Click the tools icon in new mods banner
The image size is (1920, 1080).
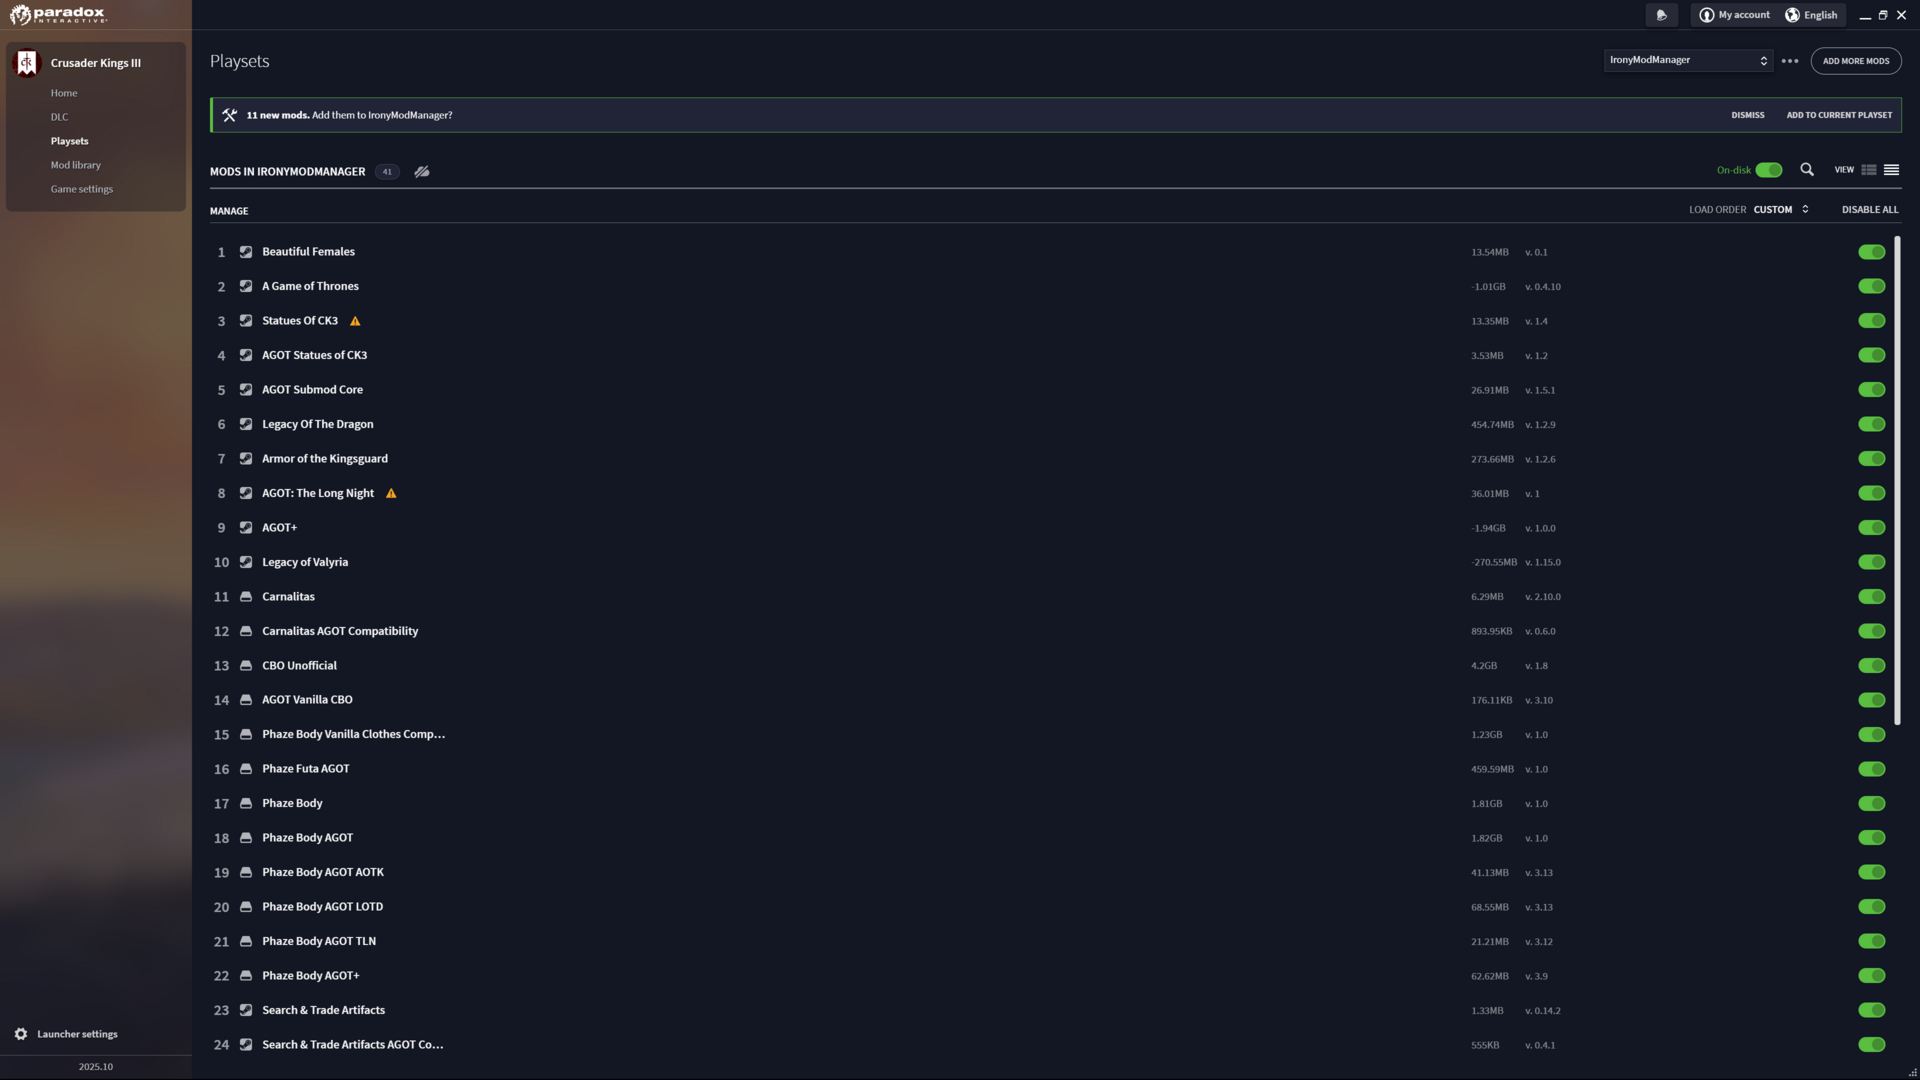coord(230,115)
